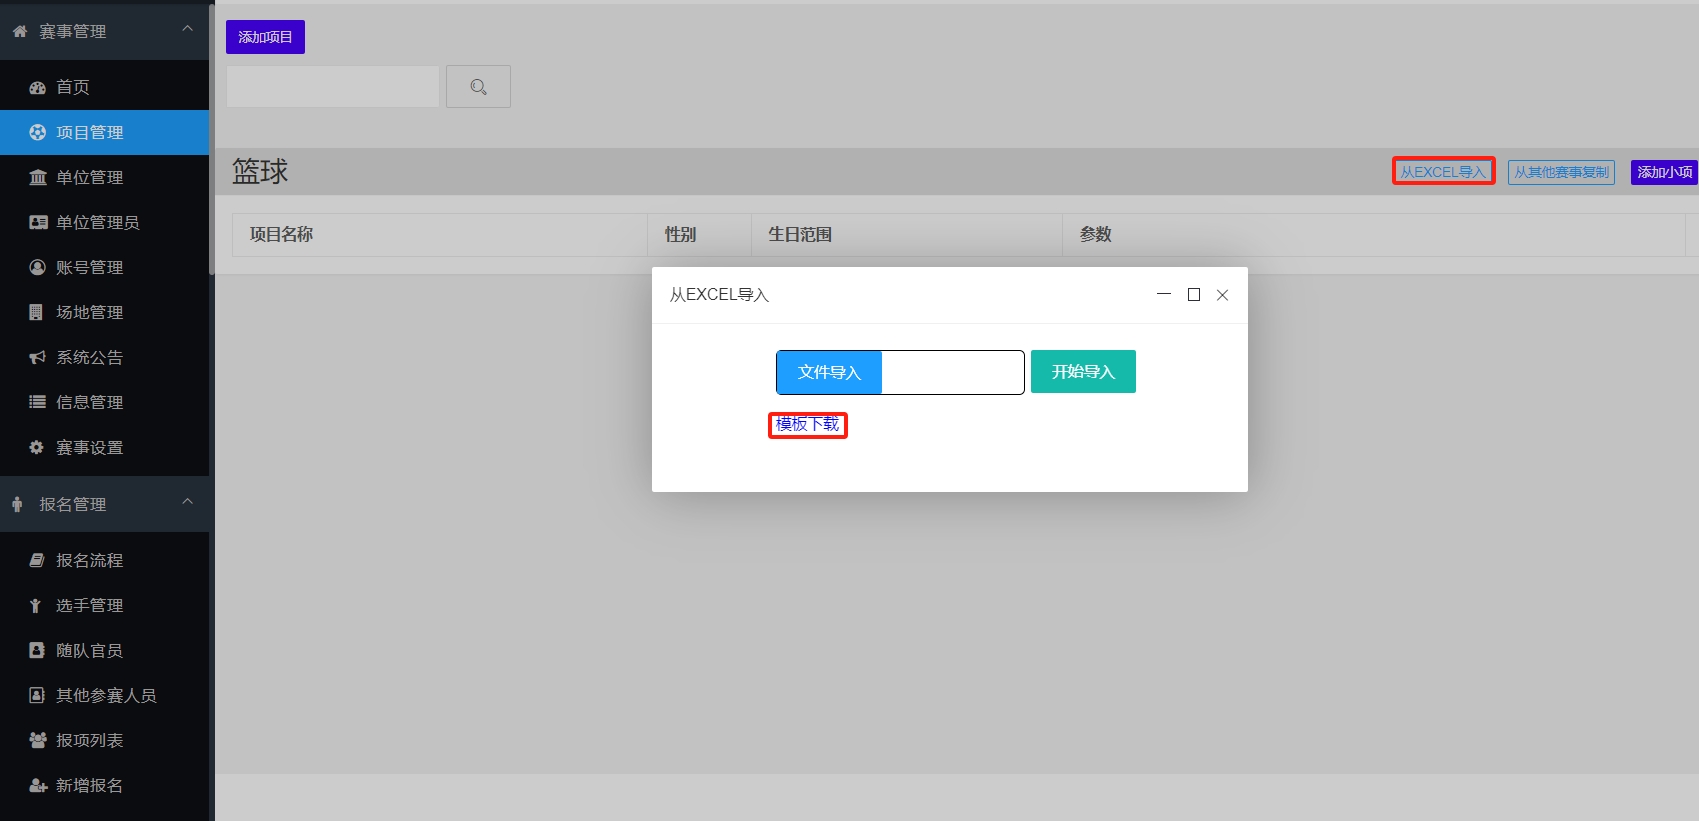
Task: Click the search magnifier icon button
Action: point(478,87)
